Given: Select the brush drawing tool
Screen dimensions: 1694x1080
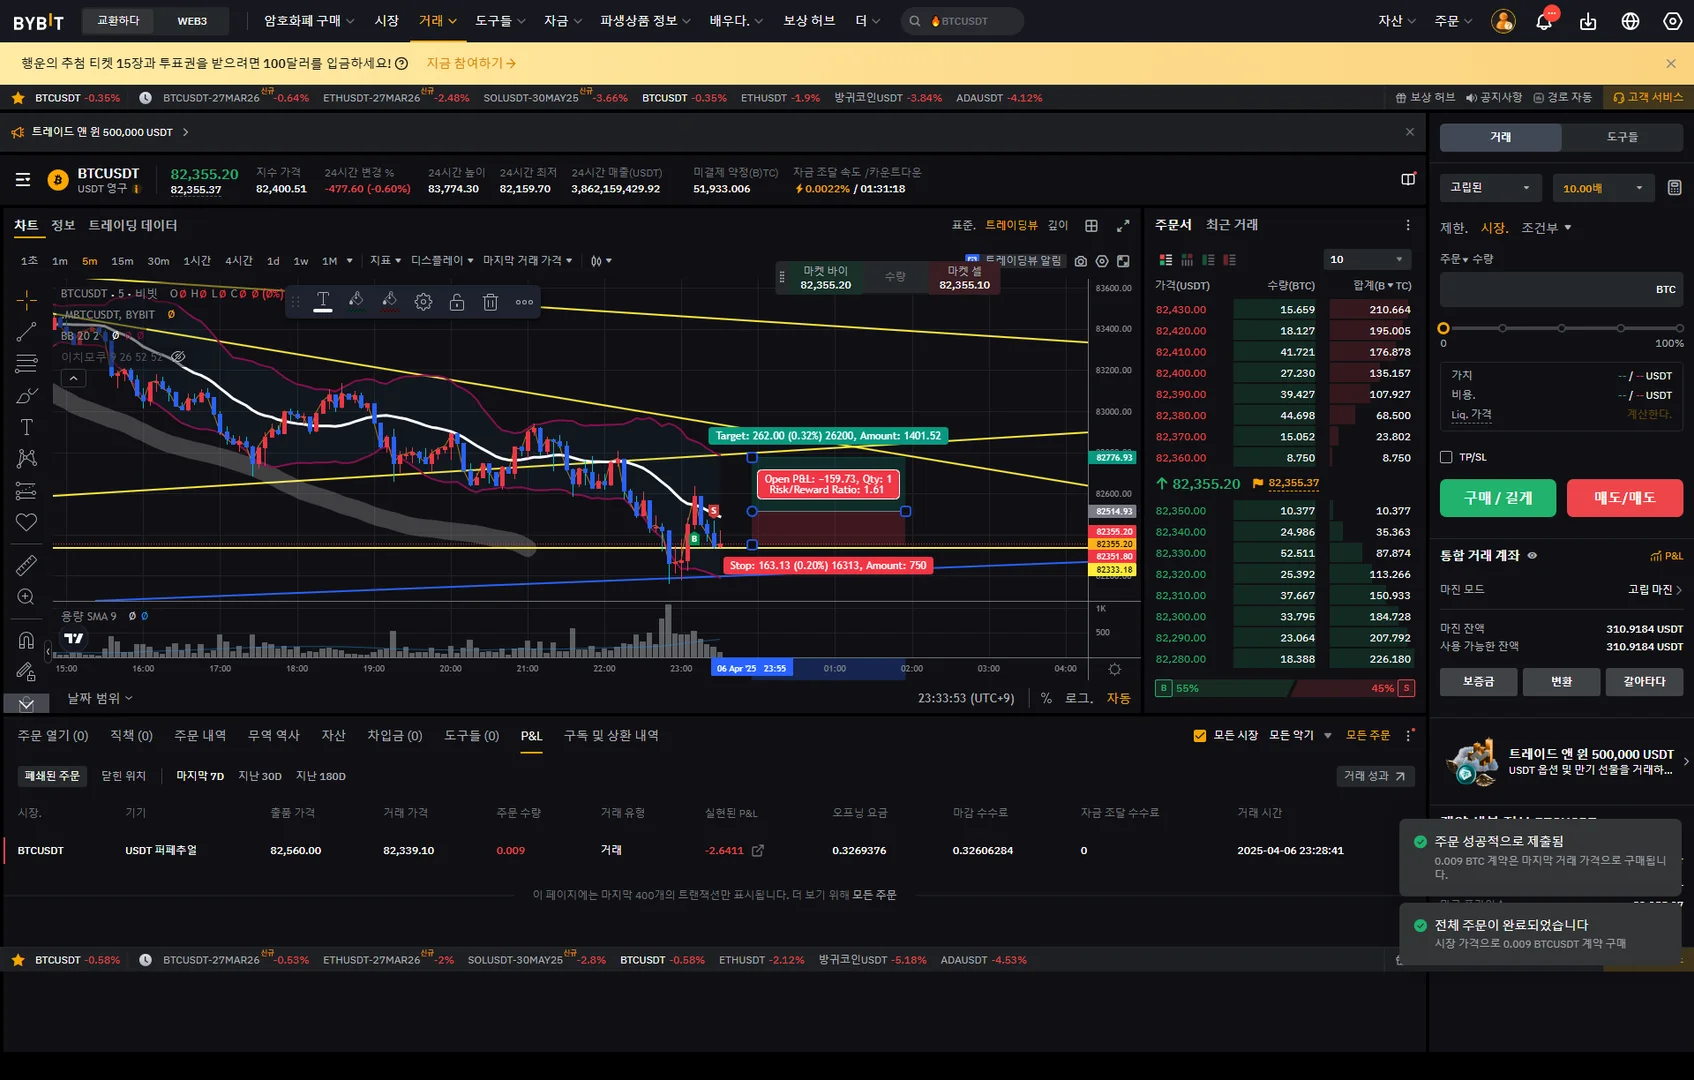Looking at the screenshot, I should (x=27, y=396).
